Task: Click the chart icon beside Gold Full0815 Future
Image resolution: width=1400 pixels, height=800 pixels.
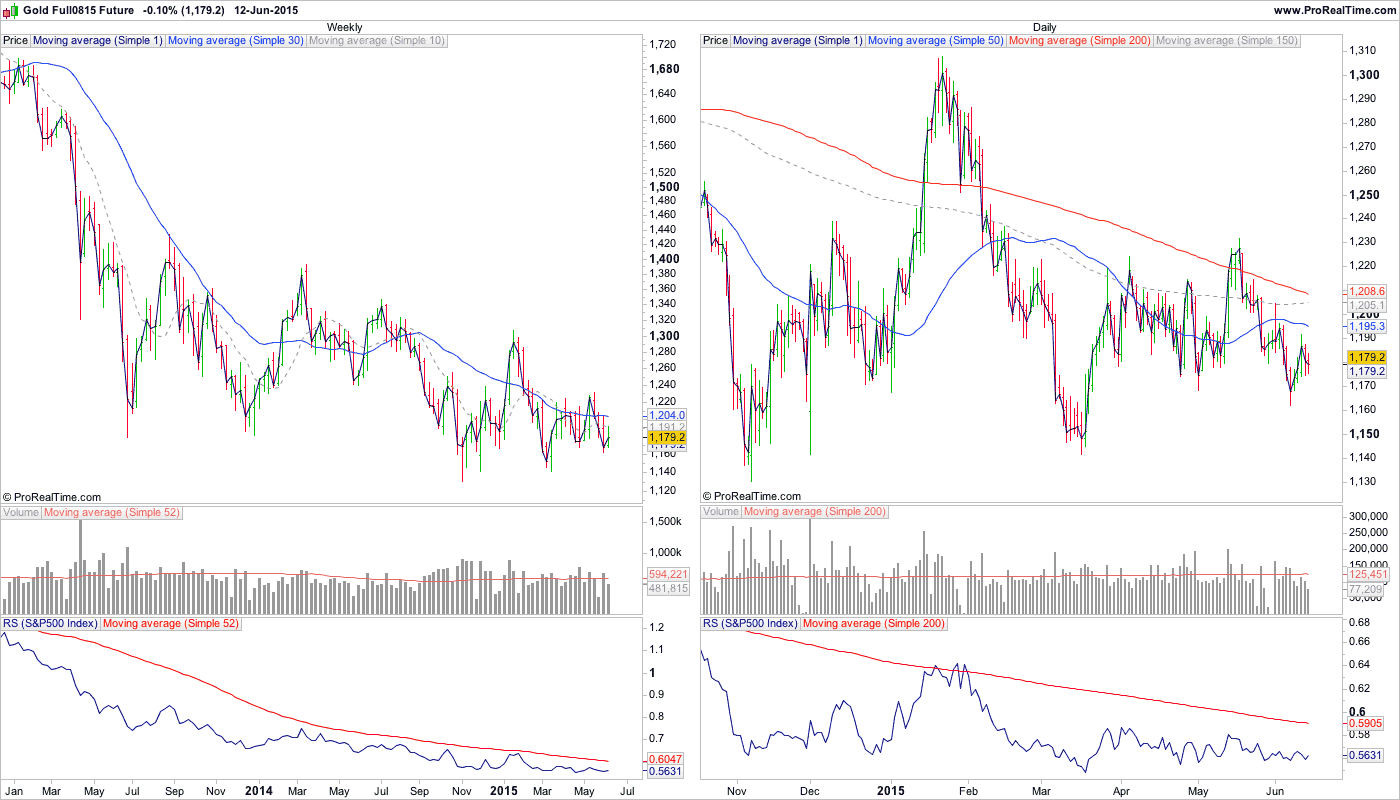Action: (x=12, y=10)
